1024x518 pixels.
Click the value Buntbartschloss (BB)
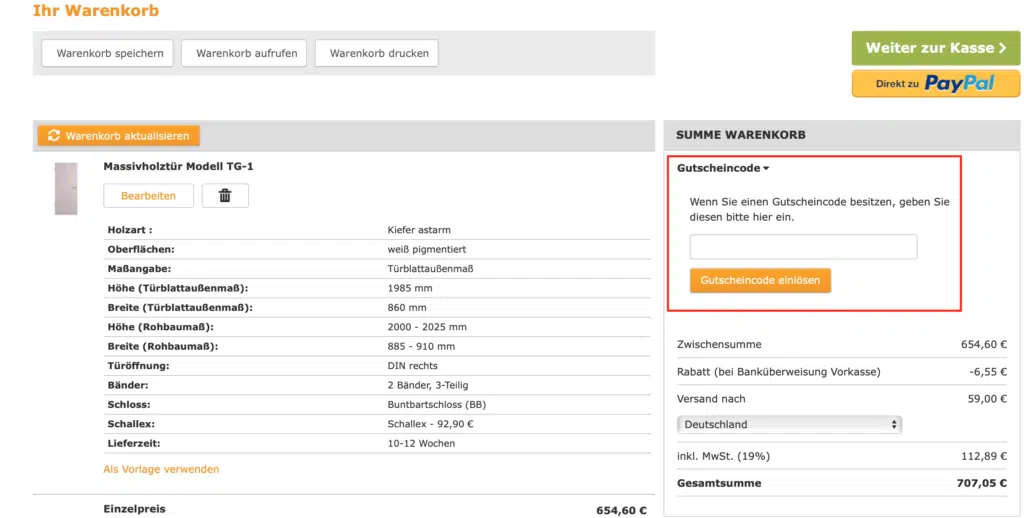click(x=436, y=404)
